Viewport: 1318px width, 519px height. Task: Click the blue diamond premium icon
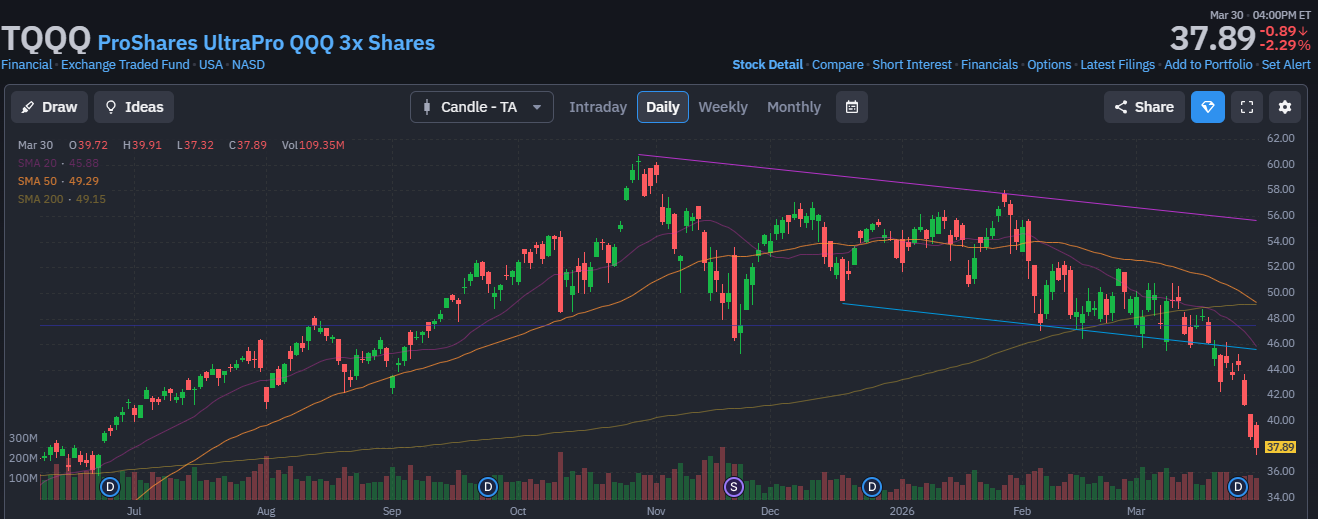click(1208, 107)
